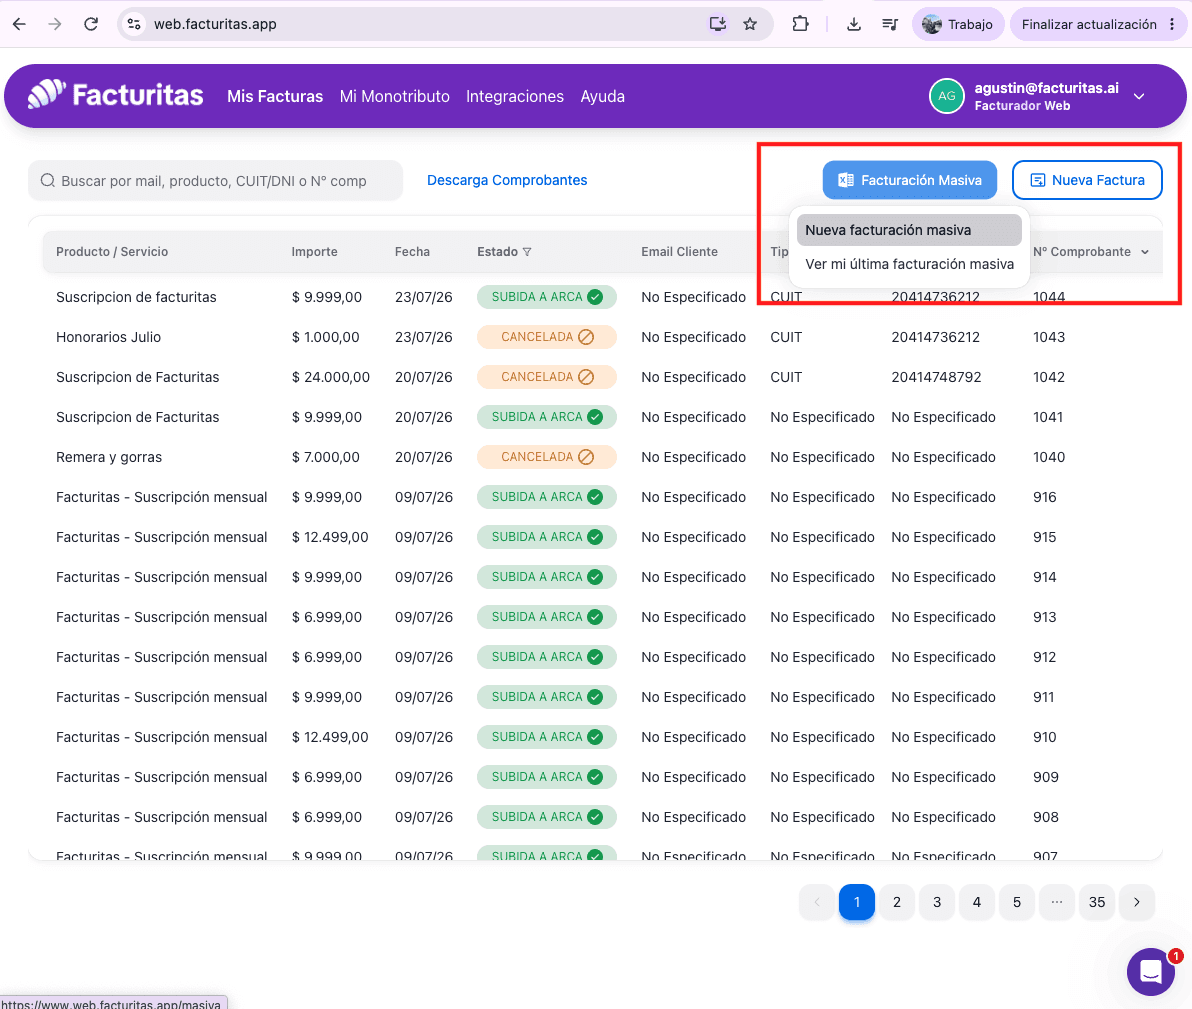Screen dimensions: 1192x1009
Task: Click the browser reload icon
Action: point(91,24)
